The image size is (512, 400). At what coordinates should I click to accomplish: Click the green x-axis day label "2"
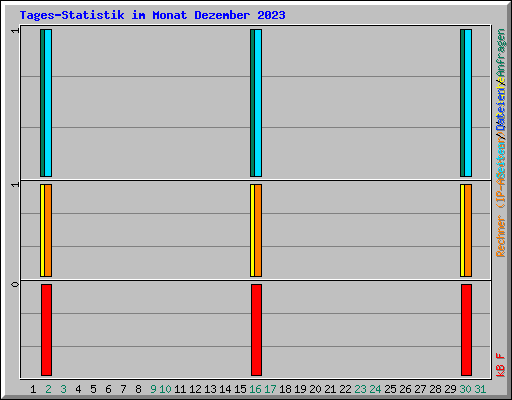pyautogui.click(x=48, y=389)
